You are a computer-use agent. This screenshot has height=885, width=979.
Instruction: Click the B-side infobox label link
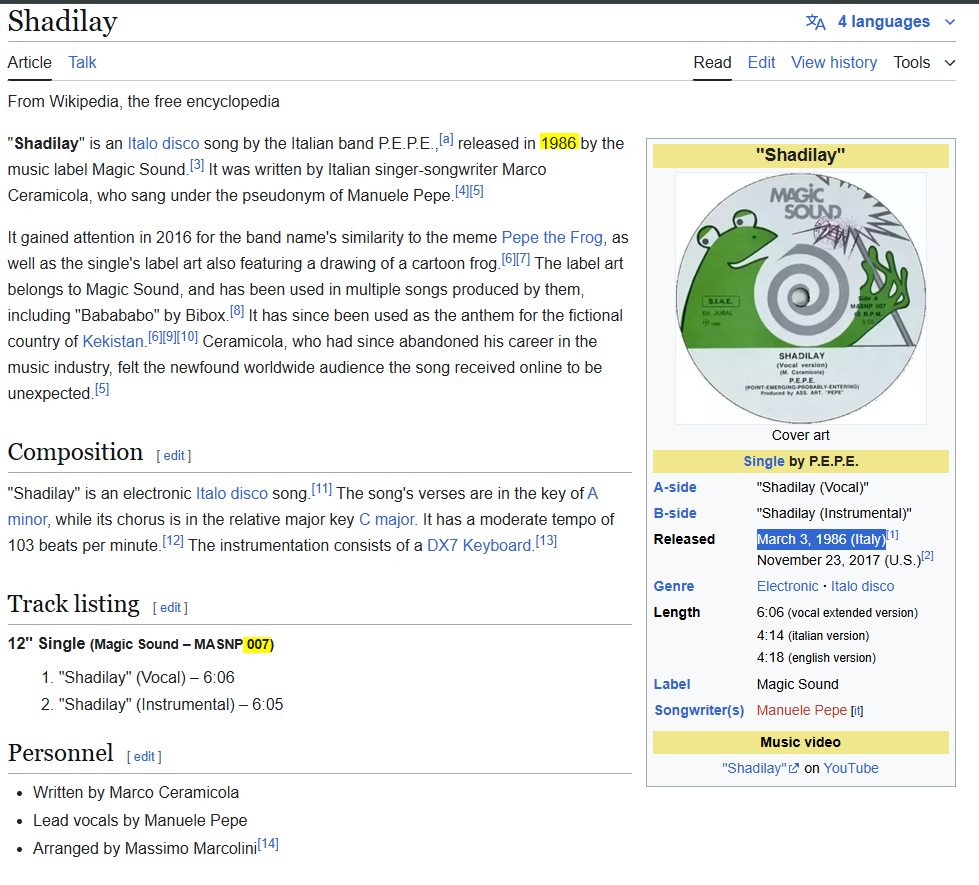click(x=675, y=513)
